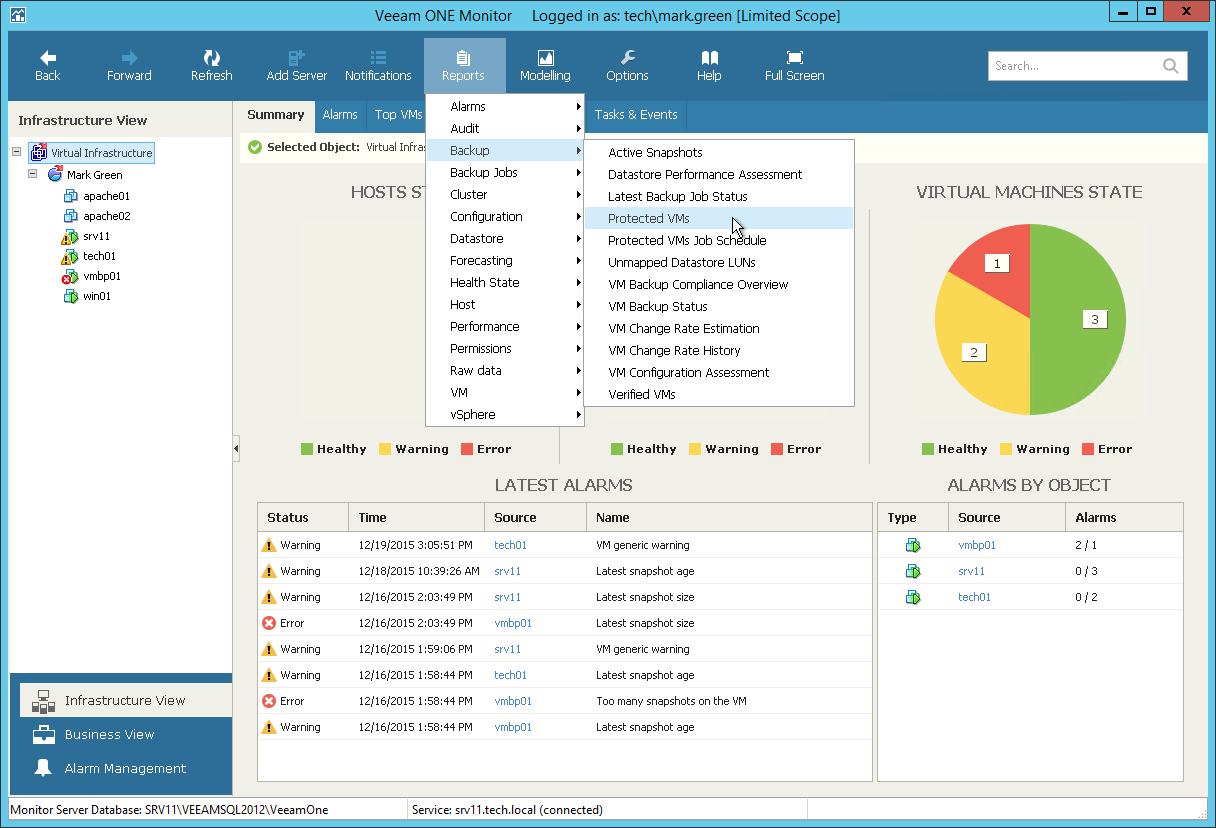1216x828 pixels.
Task: Sort latest alarms by Status column
Action: click(x=303, y=518)
